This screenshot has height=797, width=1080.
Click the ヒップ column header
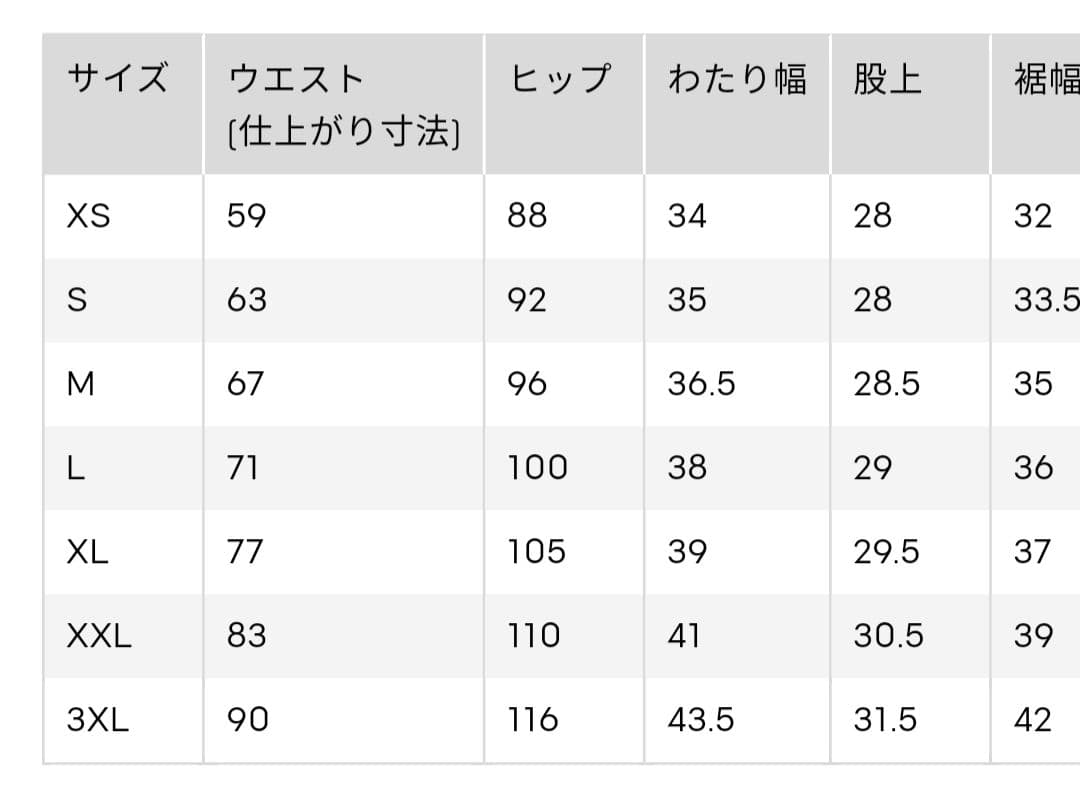[559, 78]
